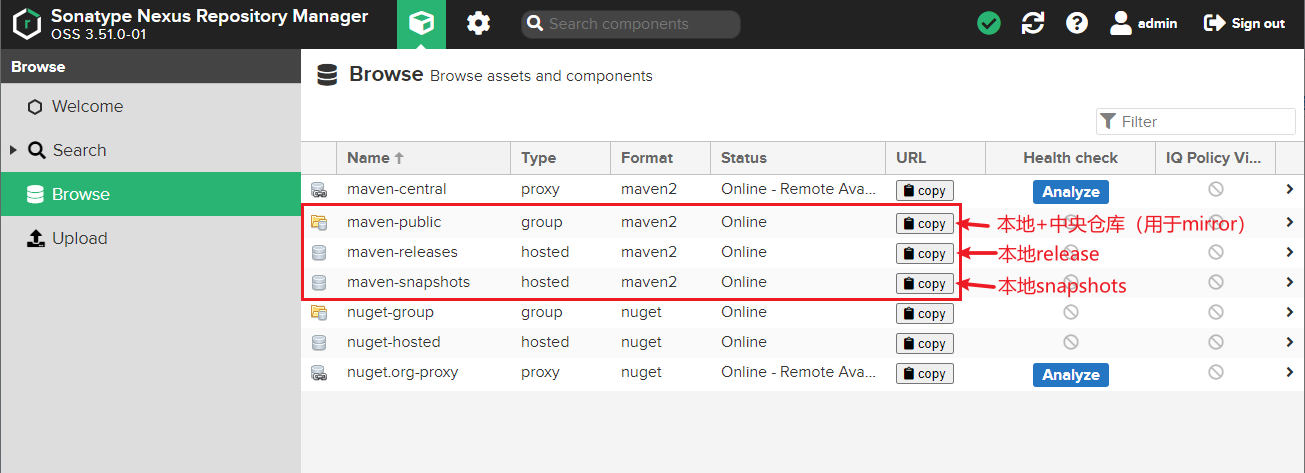
Task: Open nuget.org-proxy row chevron arrow
Action: pos(1289,373)
